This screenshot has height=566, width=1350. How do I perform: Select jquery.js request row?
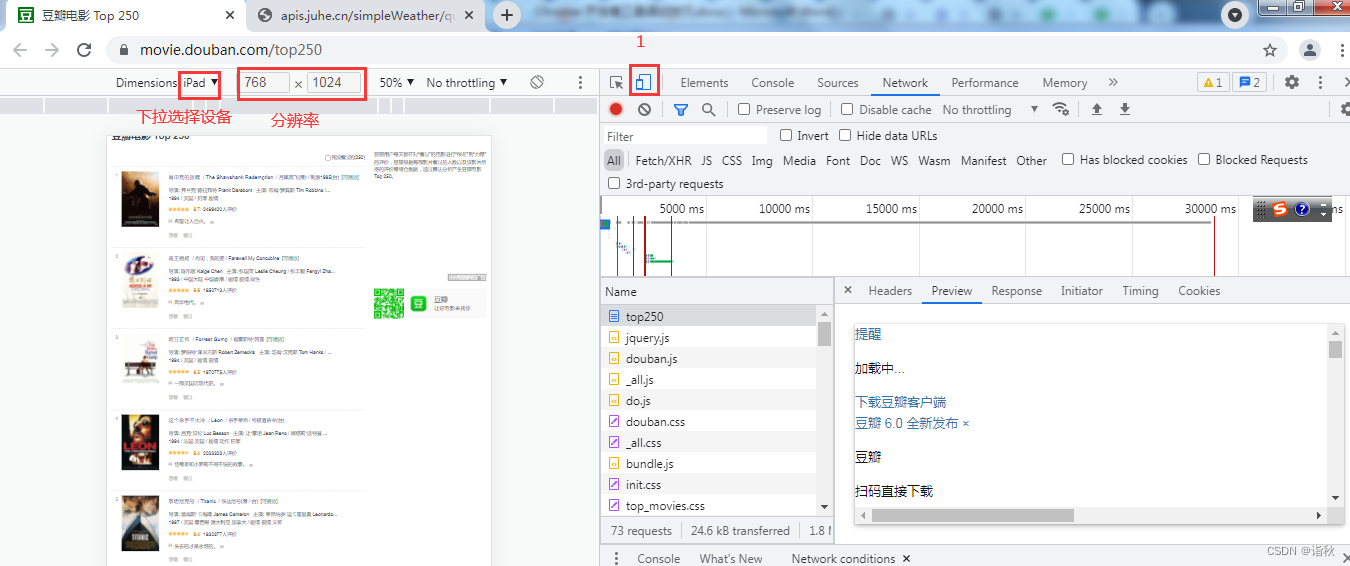pos(709,338)
